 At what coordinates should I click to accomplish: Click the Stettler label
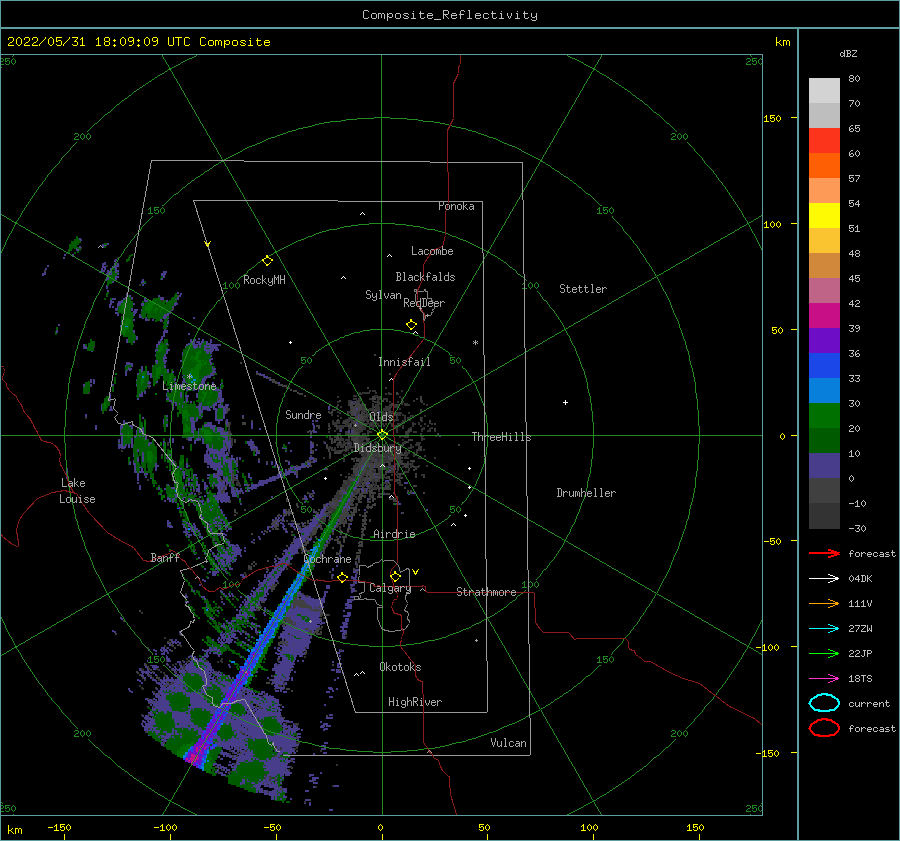tap(583, 289)
